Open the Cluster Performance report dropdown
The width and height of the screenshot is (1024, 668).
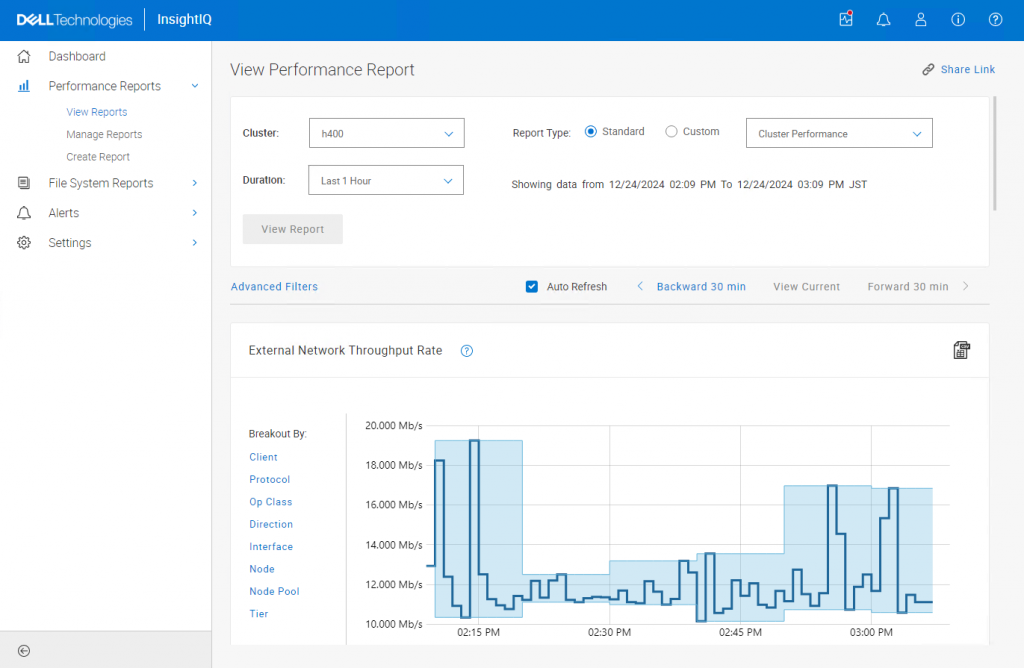[839, 133]
